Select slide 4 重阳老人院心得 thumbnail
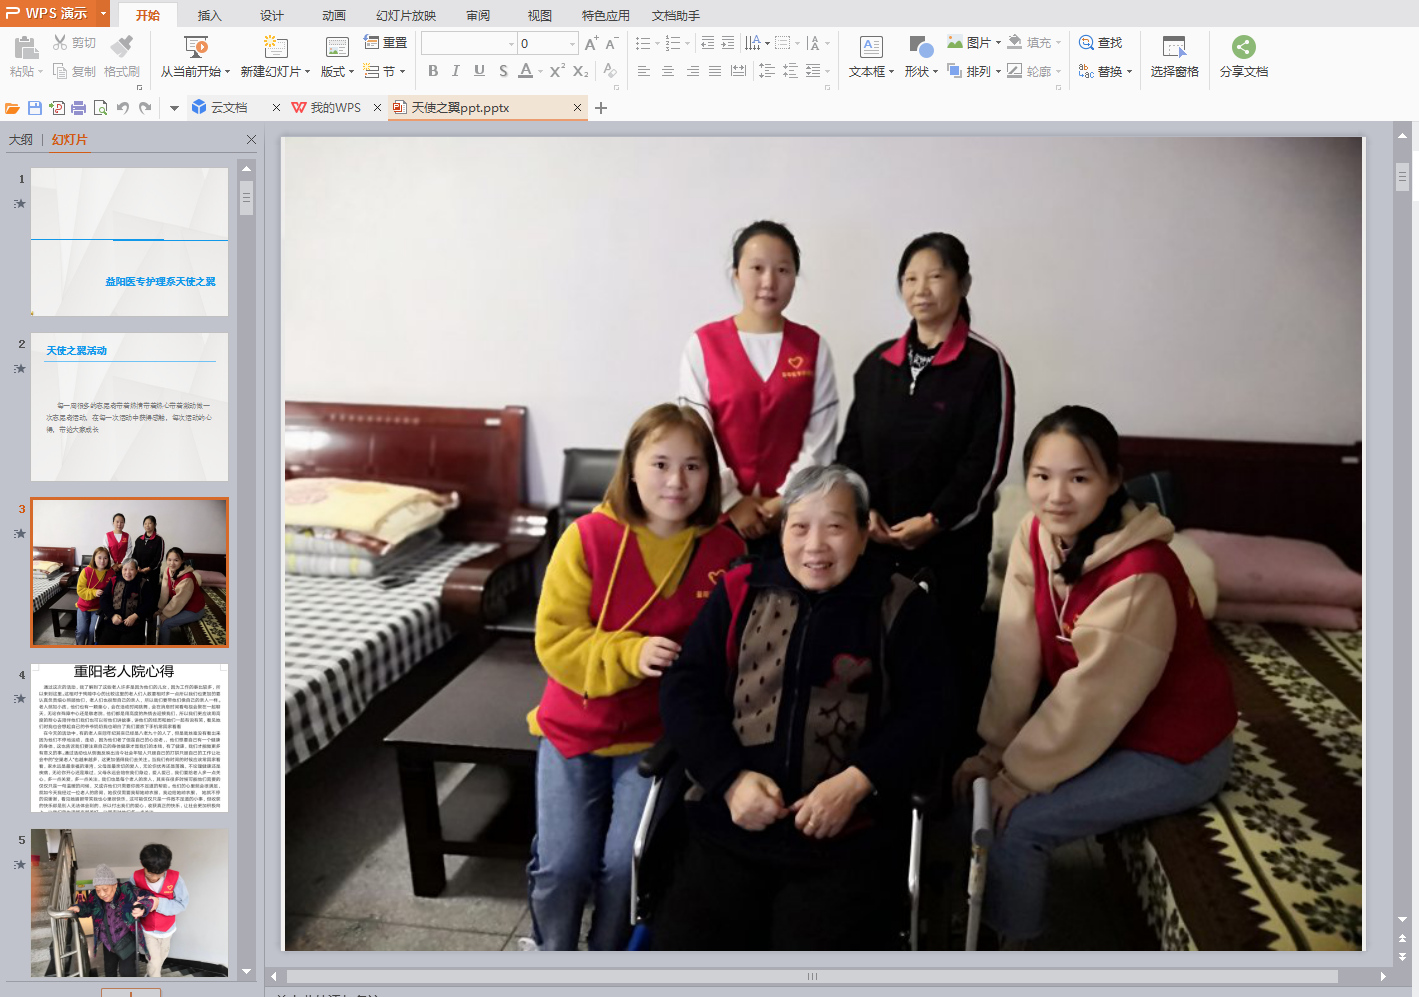Screen dimensions: 1419x997 [130, 738]
